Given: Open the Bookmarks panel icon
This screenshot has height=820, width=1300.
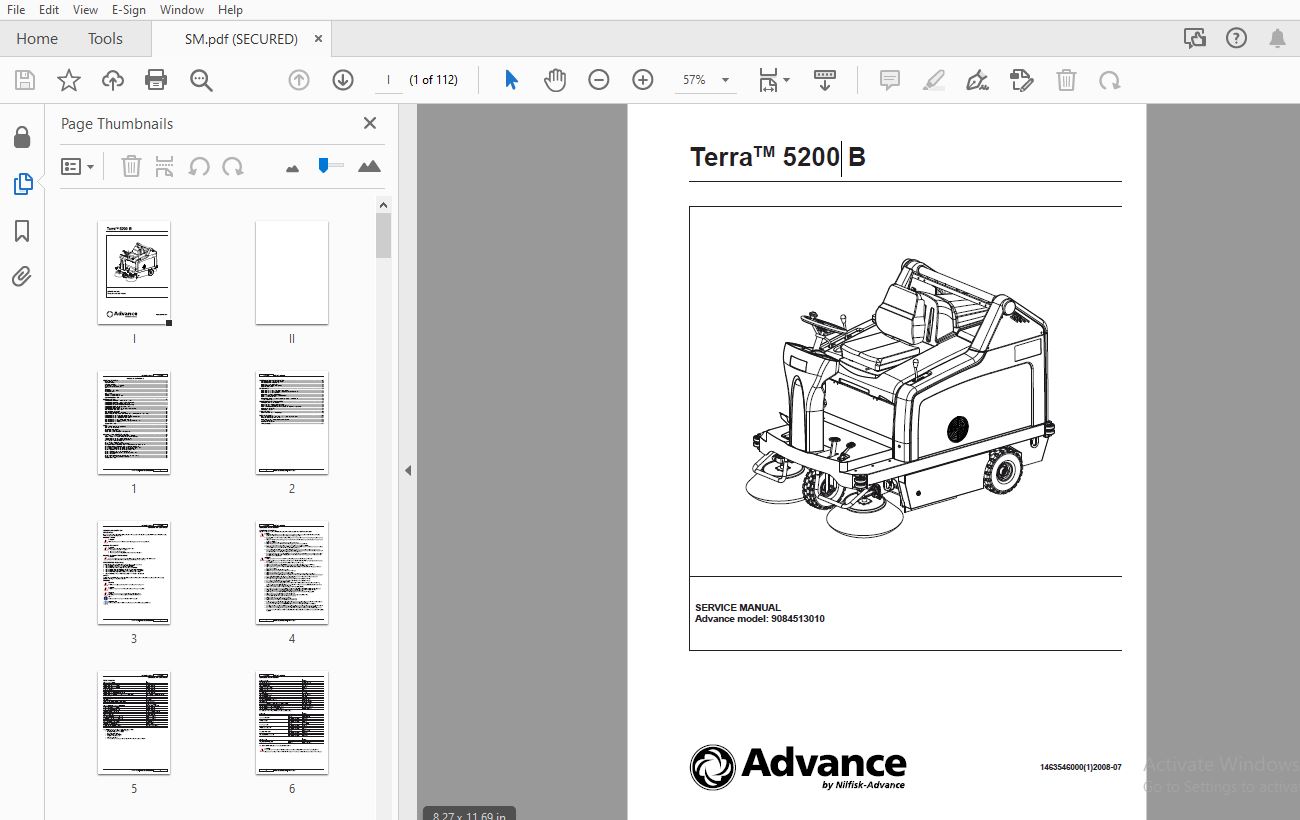Looking at the screenshot, I should click(22, 231).
